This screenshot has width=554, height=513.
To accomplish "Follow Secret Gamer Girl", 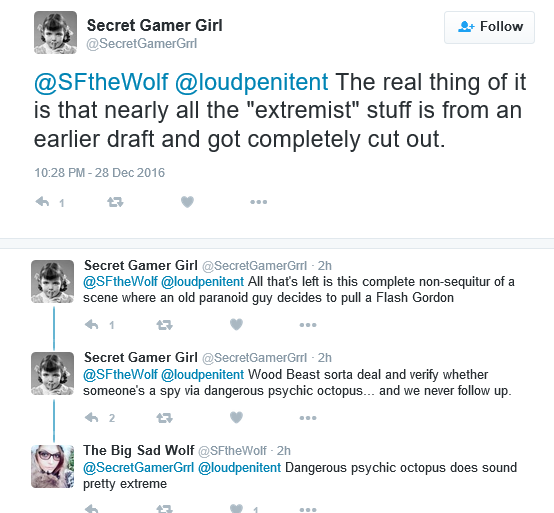I will pyautogui.click(x=489, y=27).
